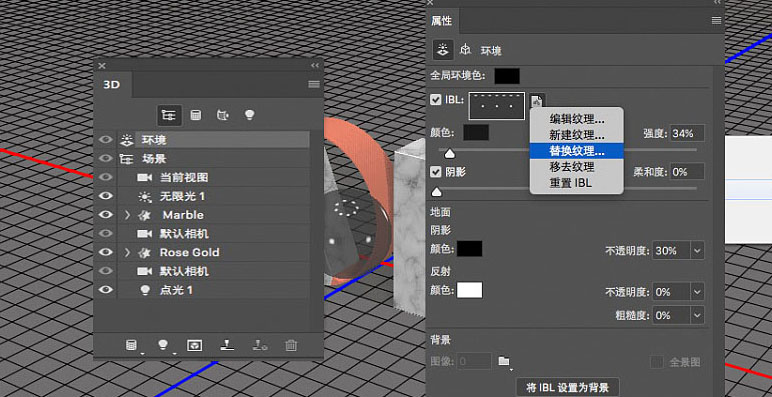Open IBL 颜色 dark swatch
772x397 pixels.
(476, 132)
